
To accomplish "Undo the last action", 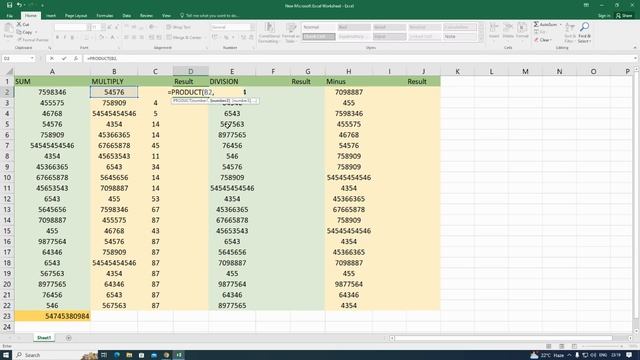I will (x=19, y=5).
